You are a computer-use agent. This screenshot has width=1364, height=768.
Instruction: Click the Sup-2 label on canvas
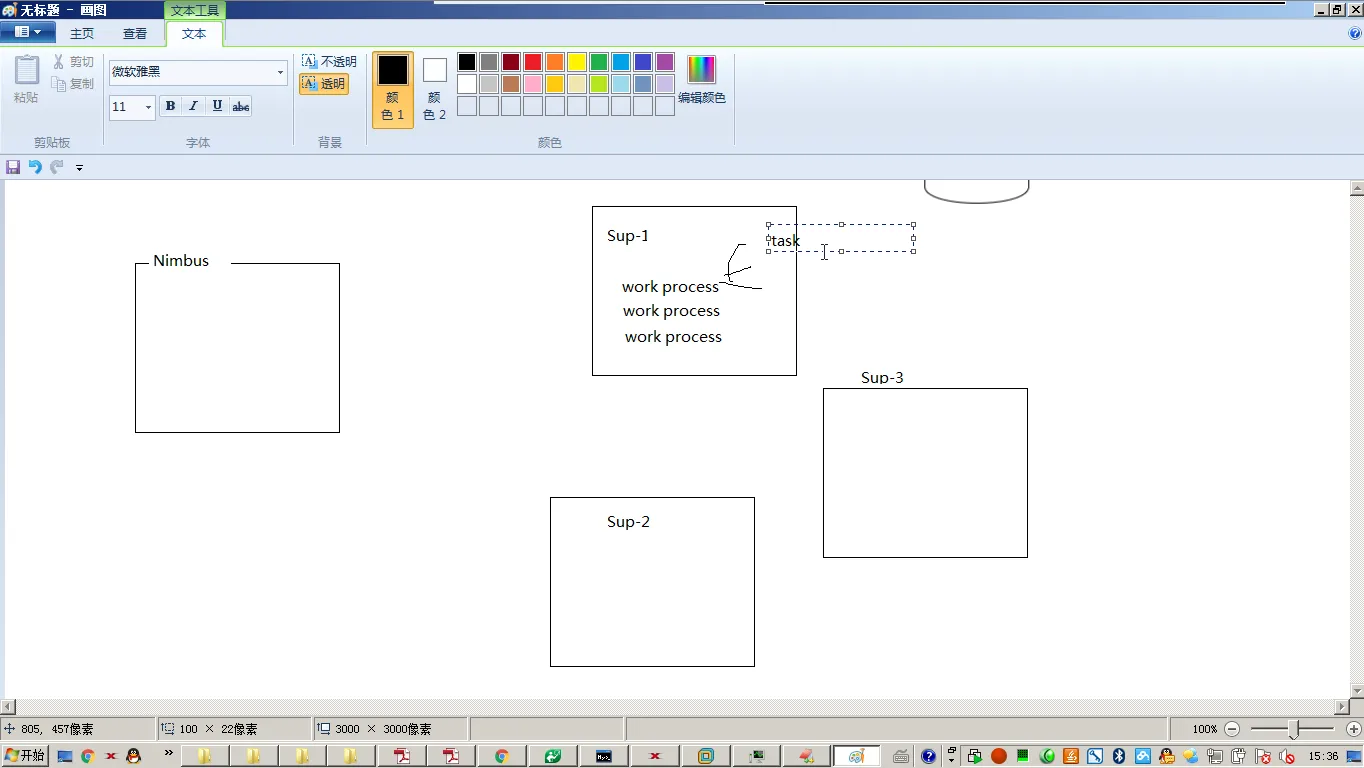(628, 522)
